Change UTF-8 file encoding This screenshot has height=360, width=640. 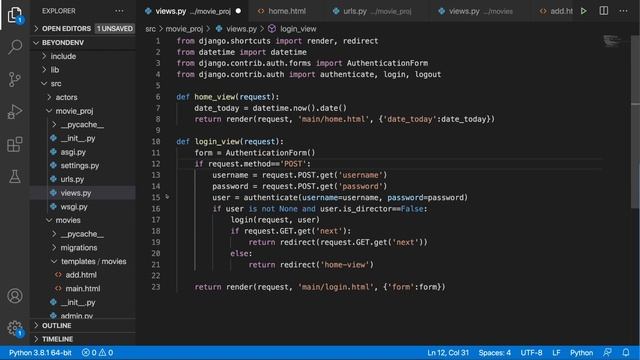(x=531, y=353)
